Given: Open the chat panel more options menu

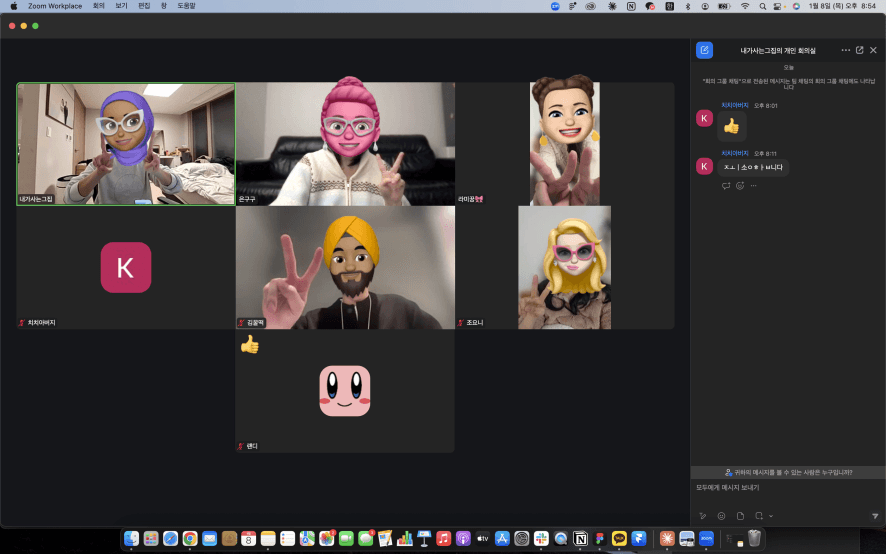Looking at the screenshot, I should pyautogui.click(x=846, y=50).
